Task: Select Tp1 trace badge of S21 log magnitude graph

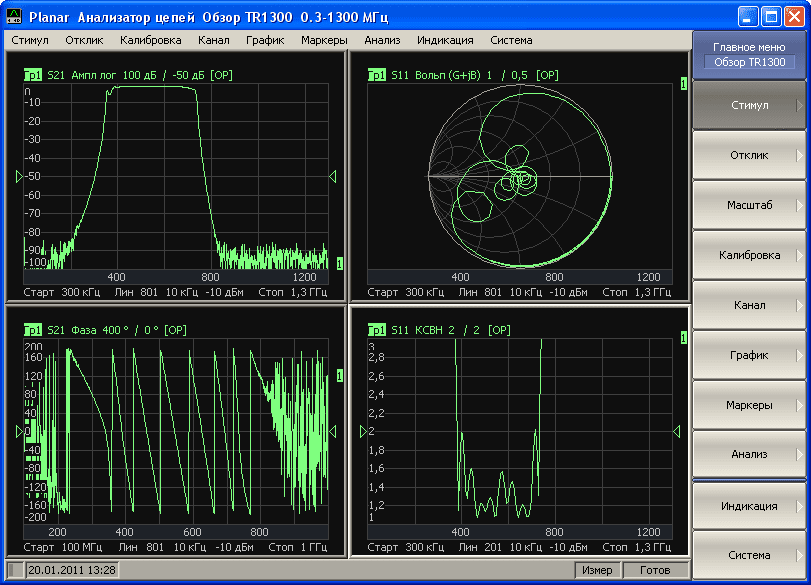Action: point(32,75)
